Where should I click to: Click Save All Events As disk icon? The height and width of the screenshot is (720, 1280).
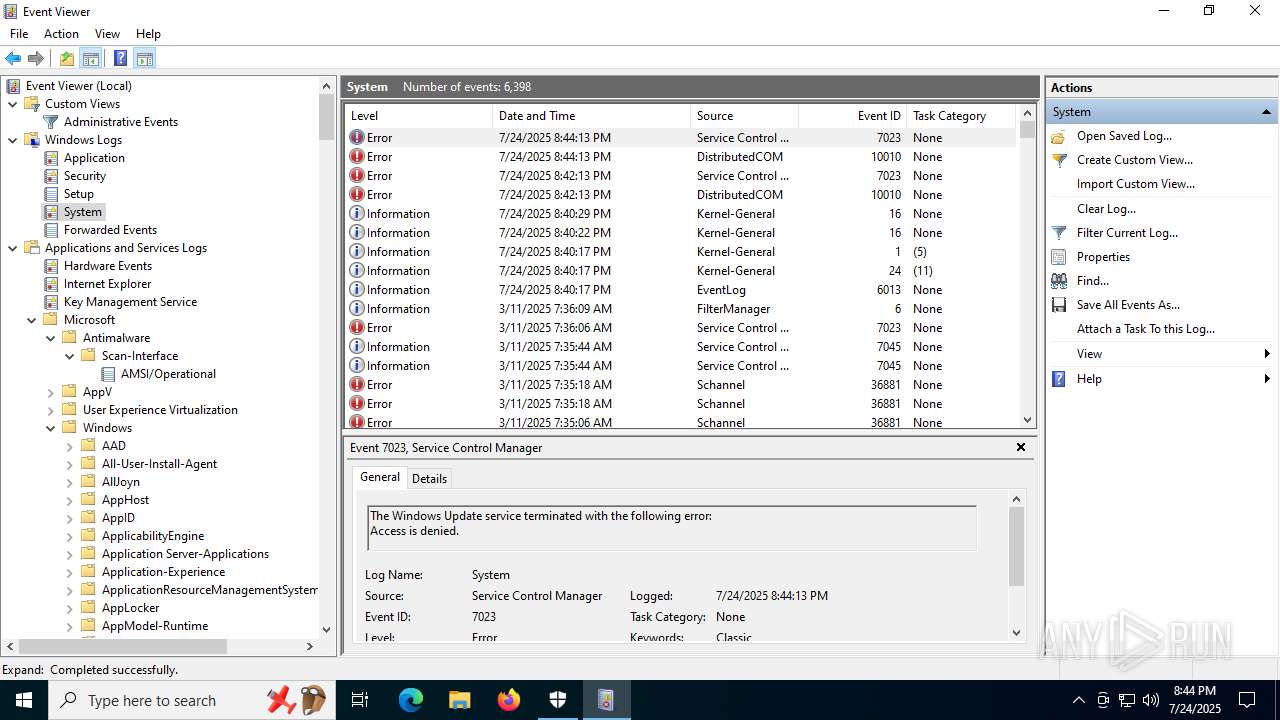(x=1059, y=305)
